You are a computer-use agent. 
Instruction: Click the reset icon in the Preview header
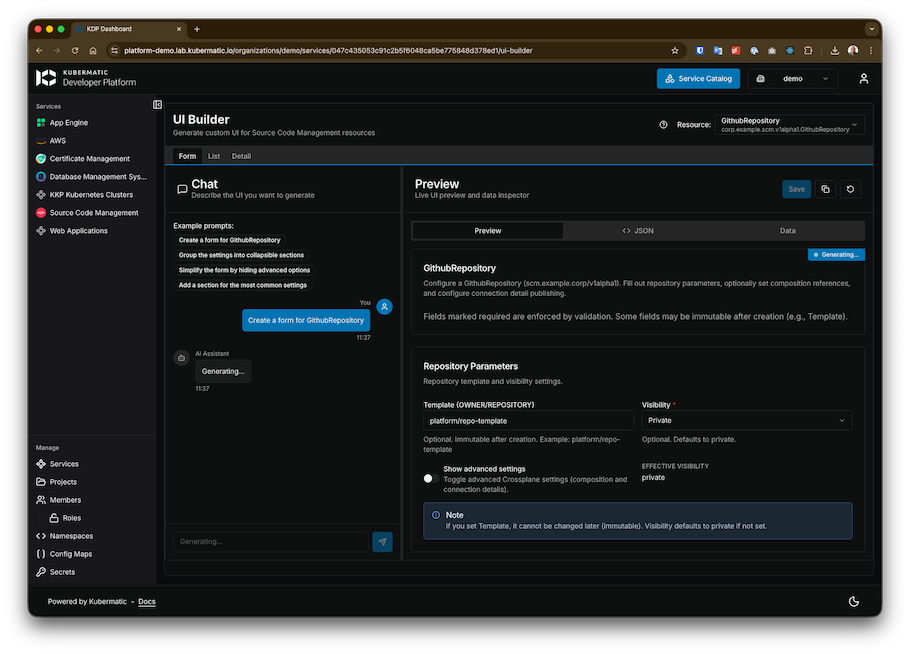850,189
